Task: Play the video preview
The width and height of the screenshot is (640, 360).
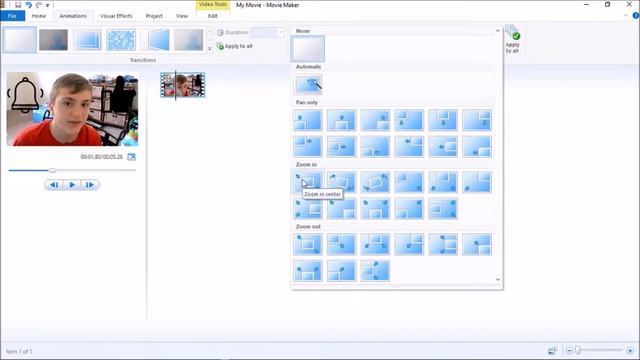Action: point(72,185)
